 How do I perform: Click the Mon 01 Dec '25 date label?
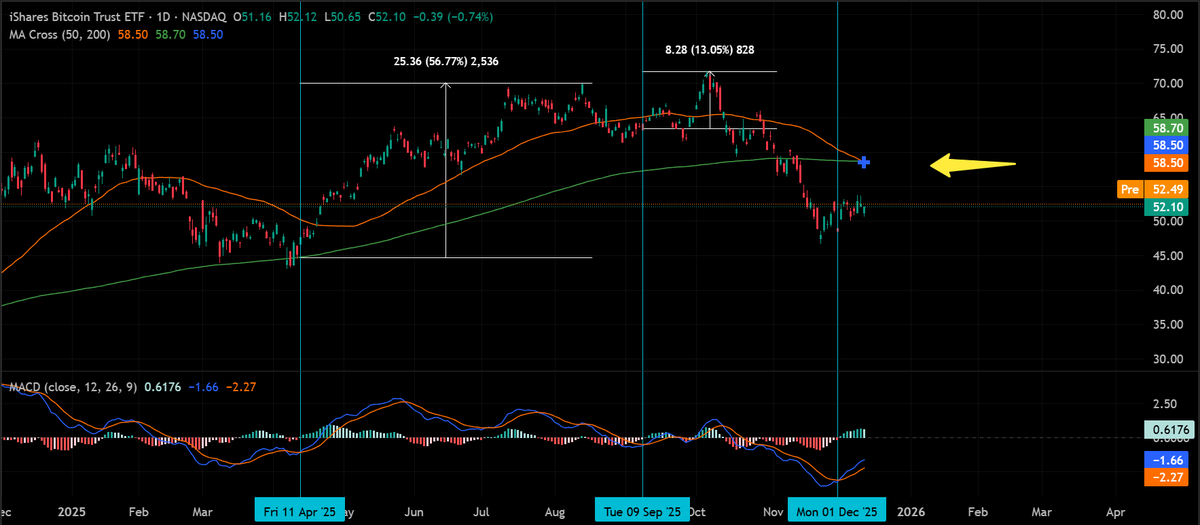pyautogui.click(x=836, y=511)
